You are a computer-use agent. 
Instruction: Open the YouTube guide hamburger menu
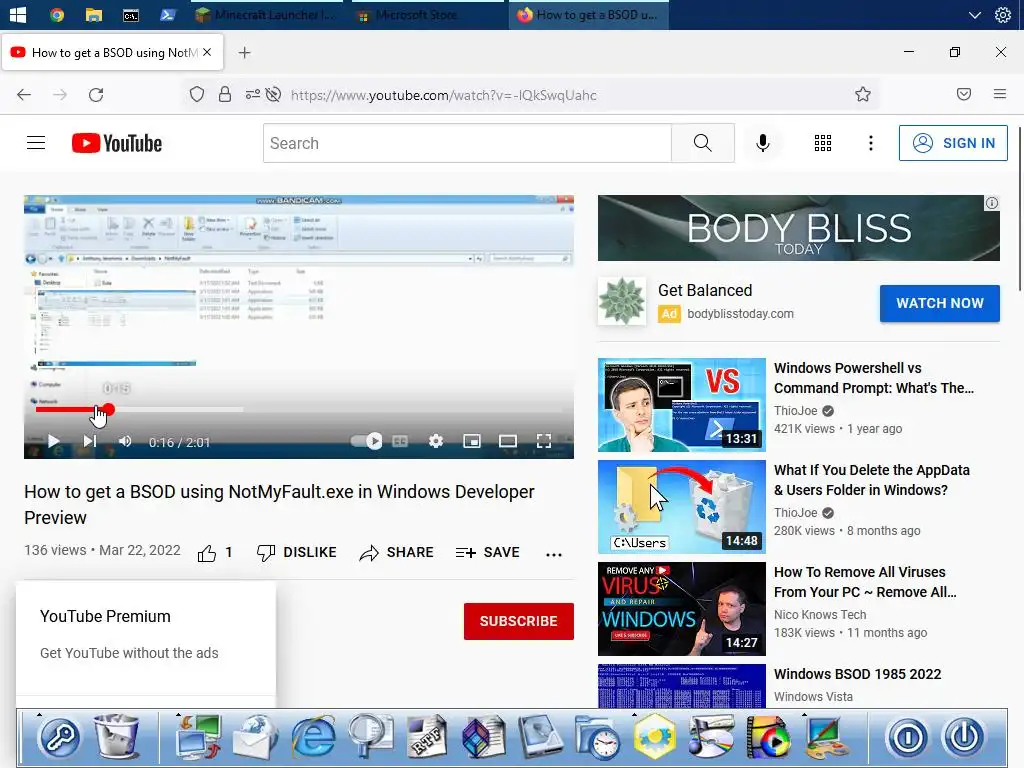pos(36,143)
